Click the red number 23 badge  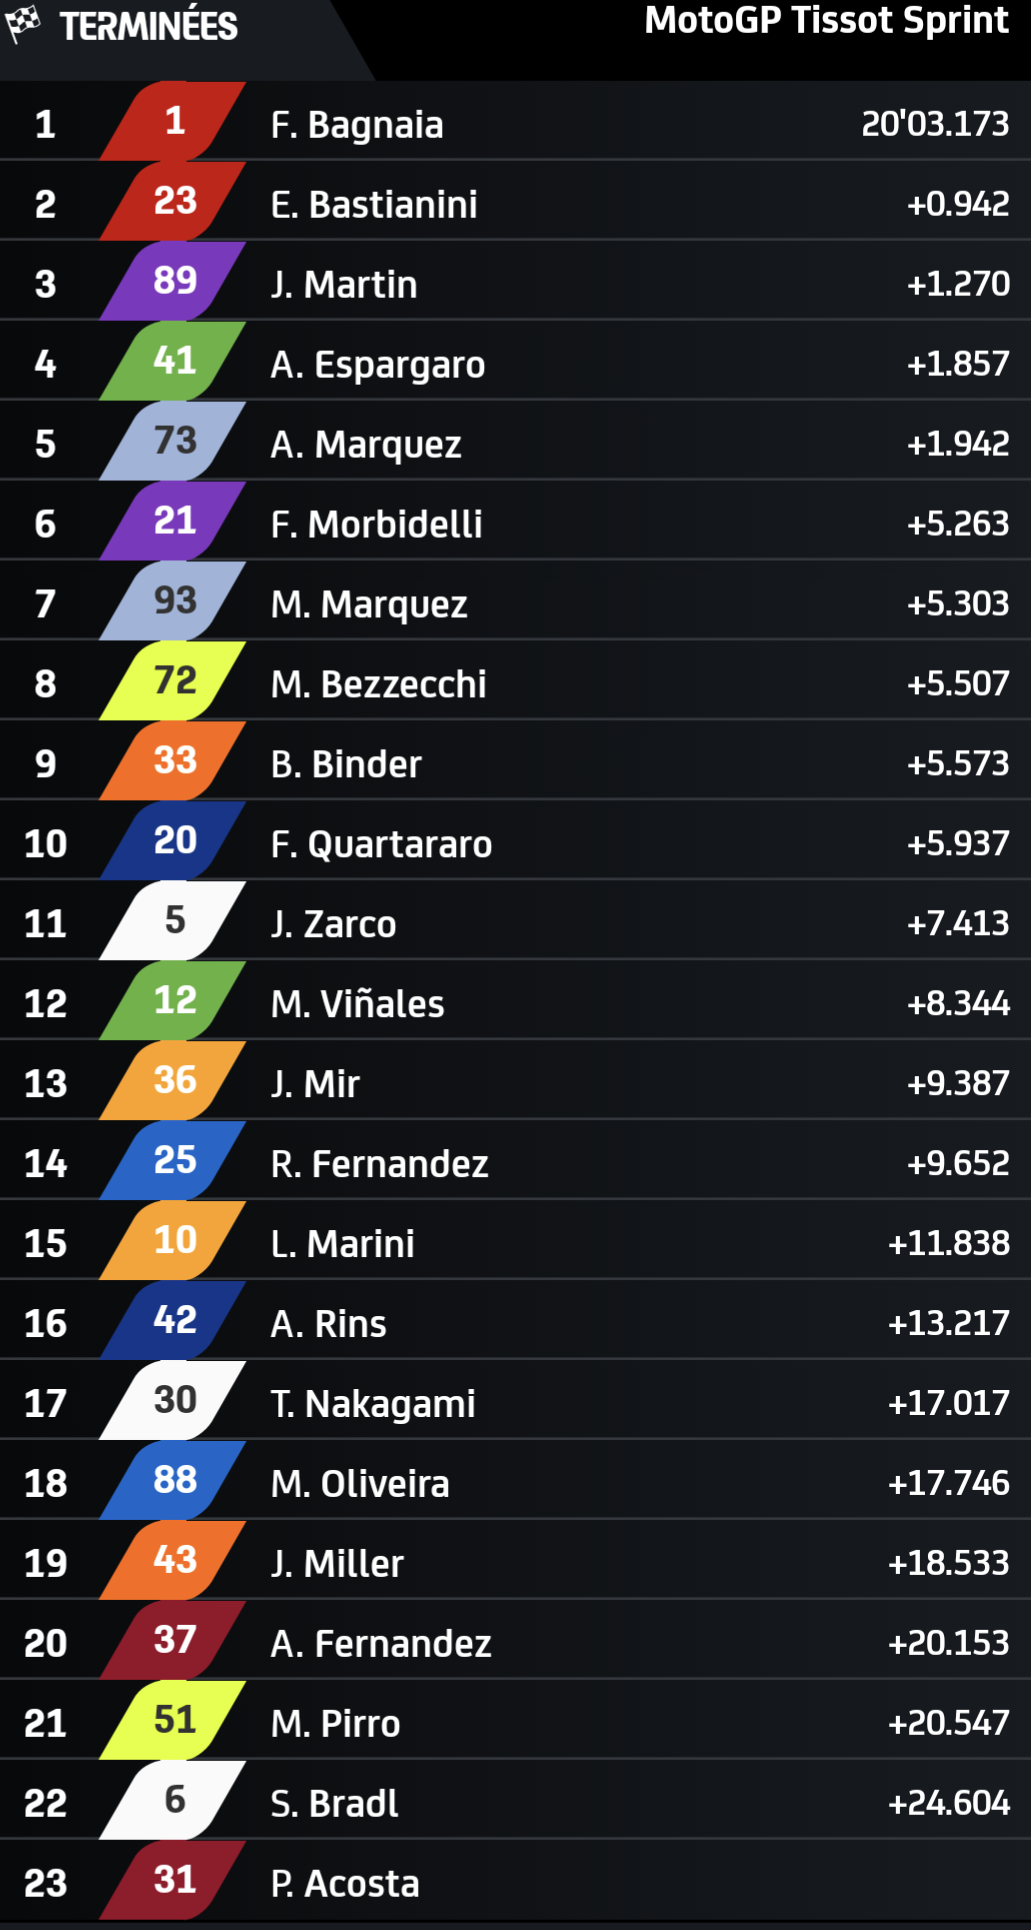click(x=174, y=202)
